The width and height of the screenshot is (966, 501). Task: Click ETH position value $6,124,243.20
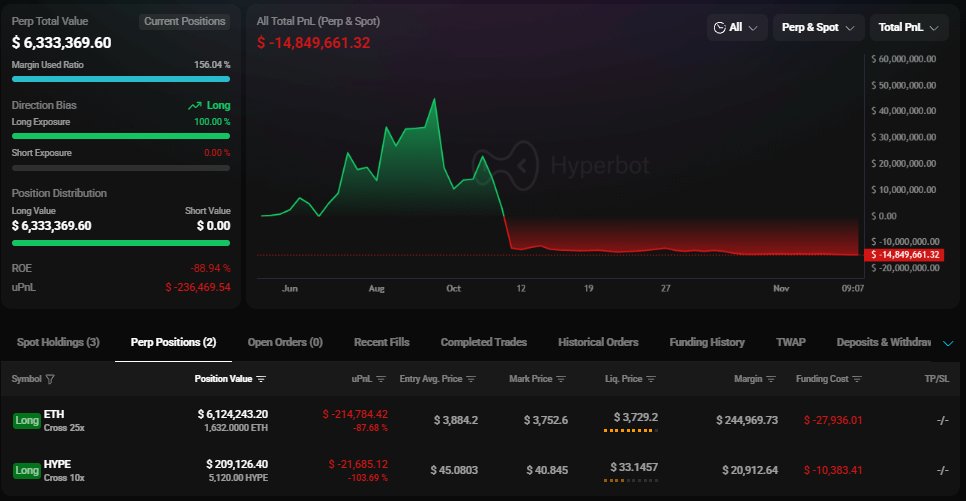233,414
